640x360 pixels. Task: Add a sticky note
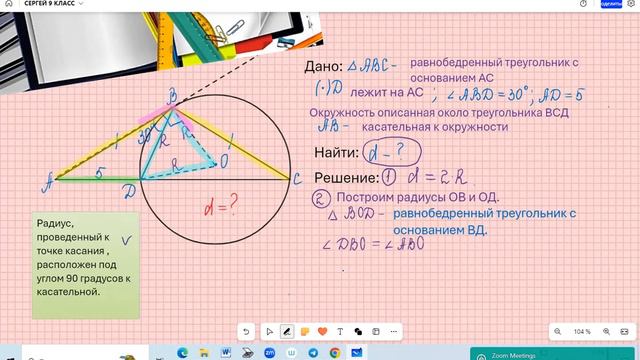coord(304,331)
